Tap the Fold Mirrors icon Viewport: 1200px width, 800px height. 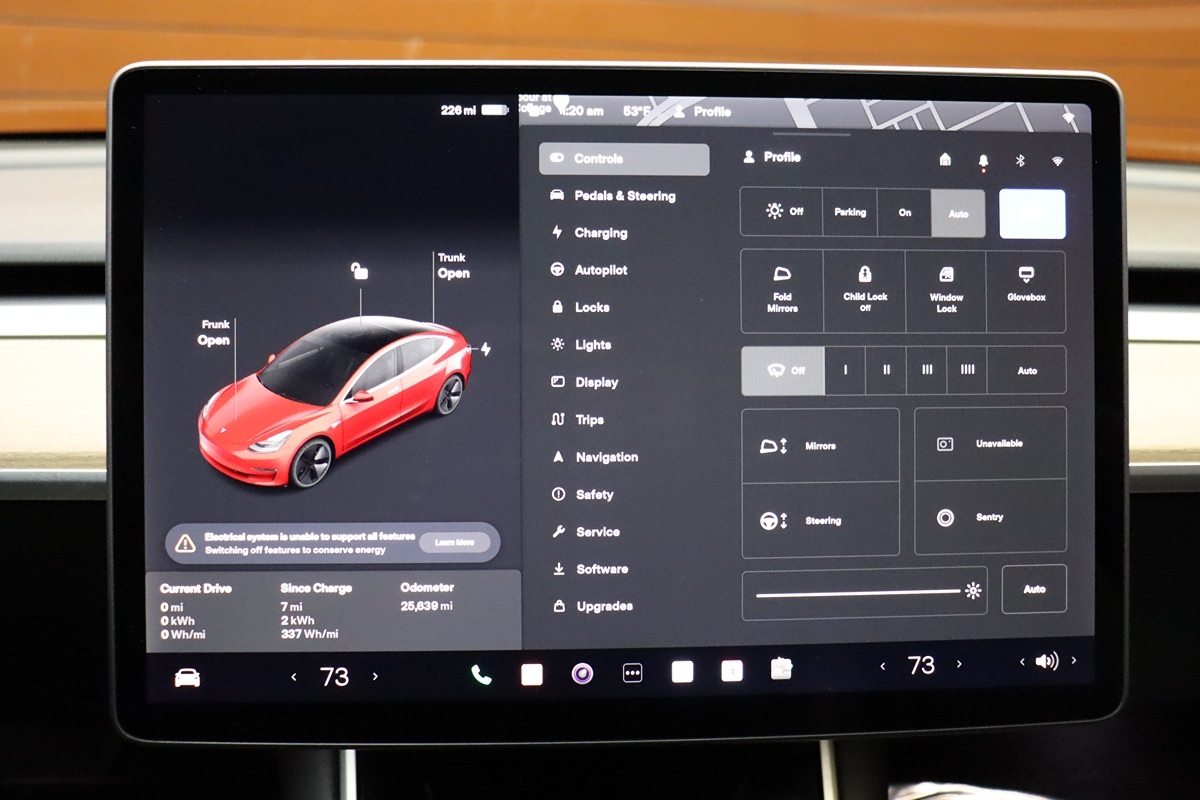click(x=782, y=290)
